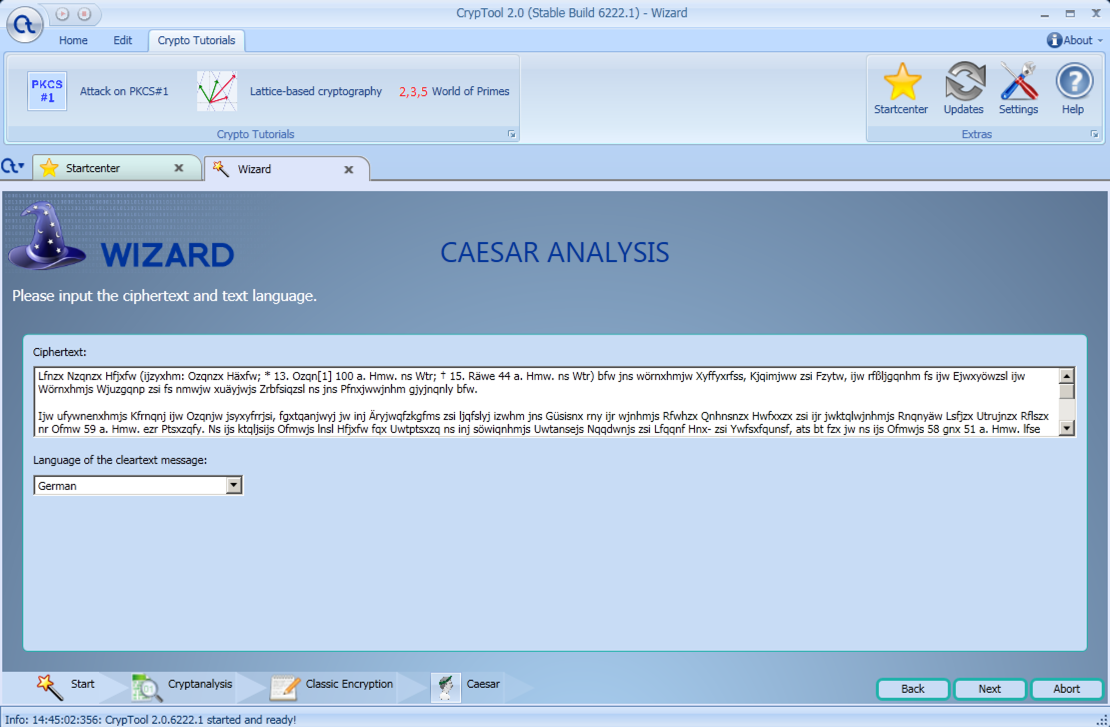Click the Ciphertext label
Viewport: 1110px width, 727px height.
click(x=59, y=352)
